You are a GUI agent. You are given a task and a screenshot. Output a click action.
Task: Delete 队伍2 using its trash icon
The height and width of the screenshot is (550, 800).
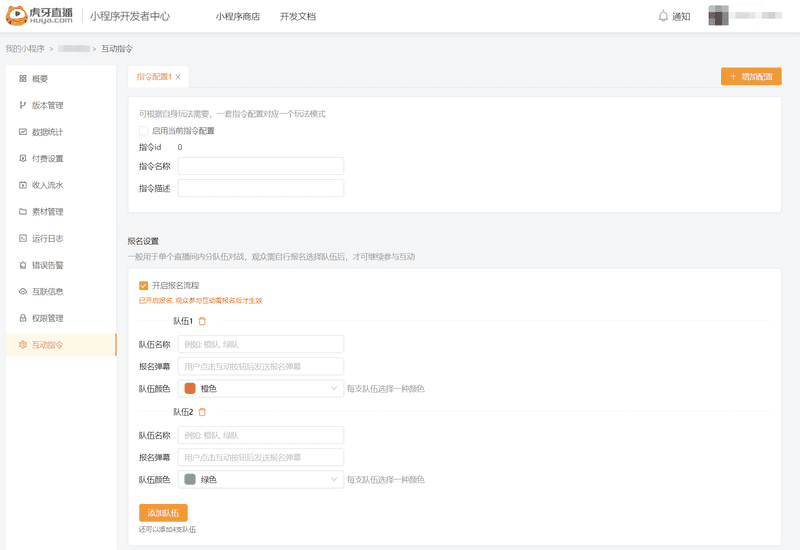(x=202, y=412)
